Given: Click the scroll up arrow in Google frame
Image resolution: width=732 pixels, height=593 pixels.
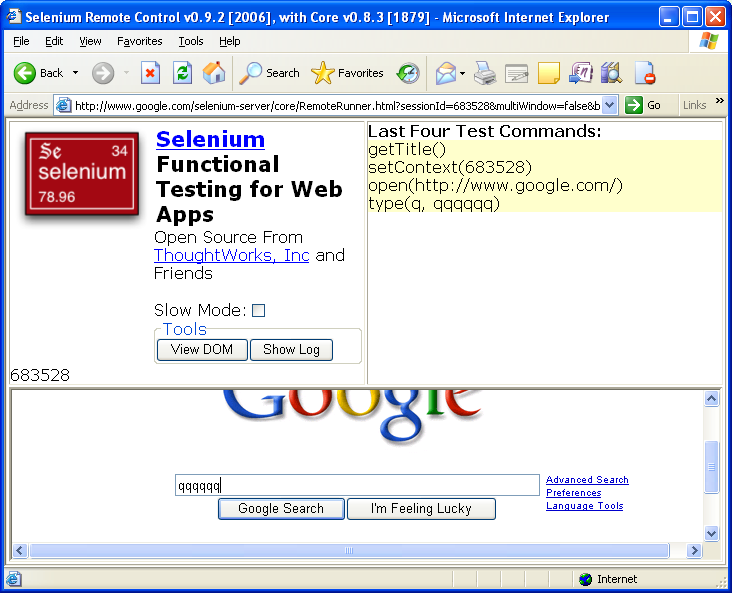Looking at the screenshot, I should [x=711, y=399].
